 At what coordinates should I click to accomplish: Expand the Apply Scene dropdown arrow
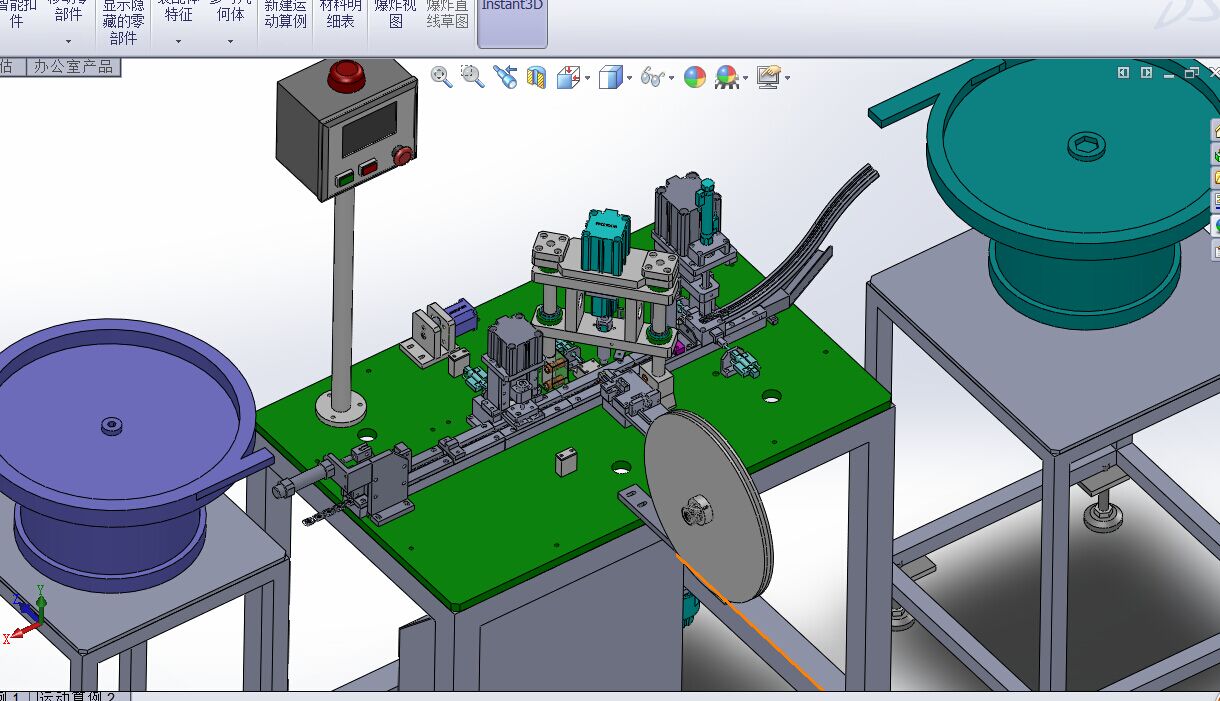pyautogui.click(x=746, y=78)
